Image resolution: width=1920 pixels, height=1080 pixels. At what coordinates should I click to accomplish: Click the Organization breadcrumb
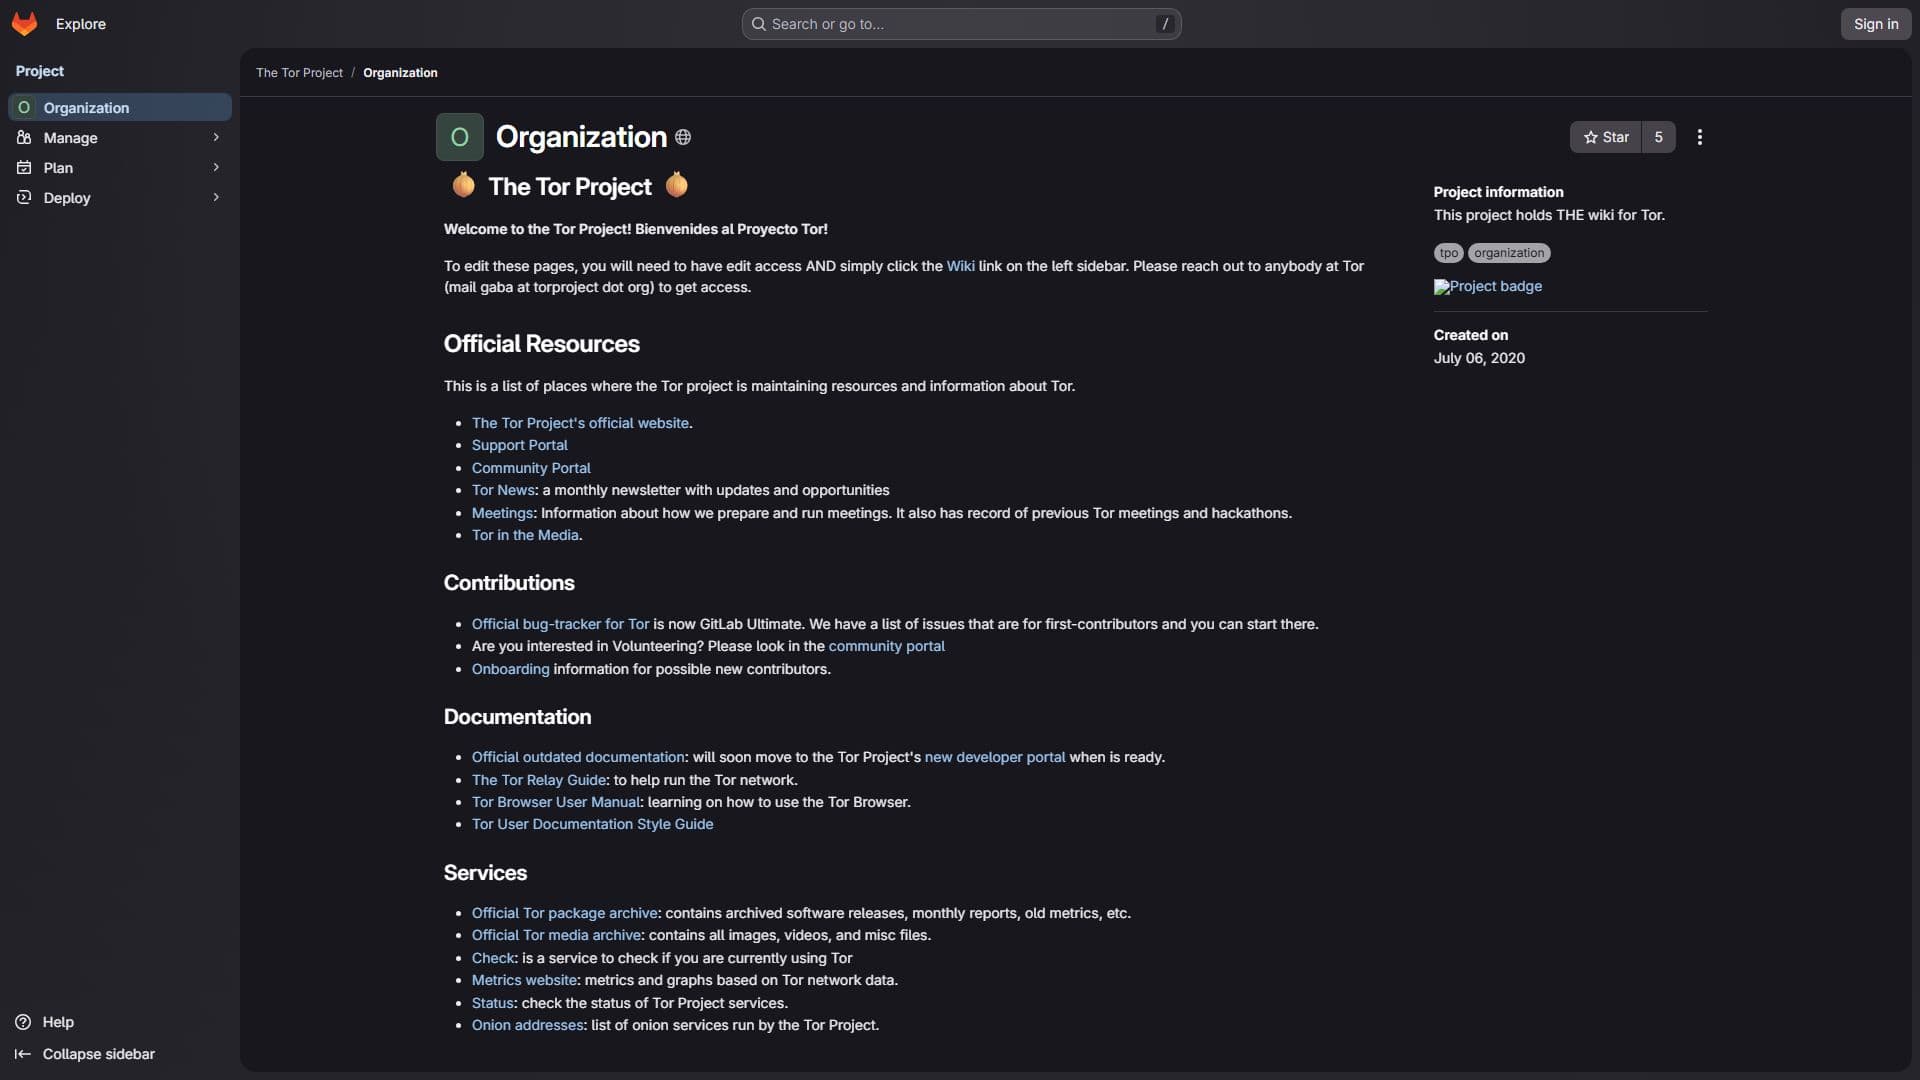click(x=400, y=73)
